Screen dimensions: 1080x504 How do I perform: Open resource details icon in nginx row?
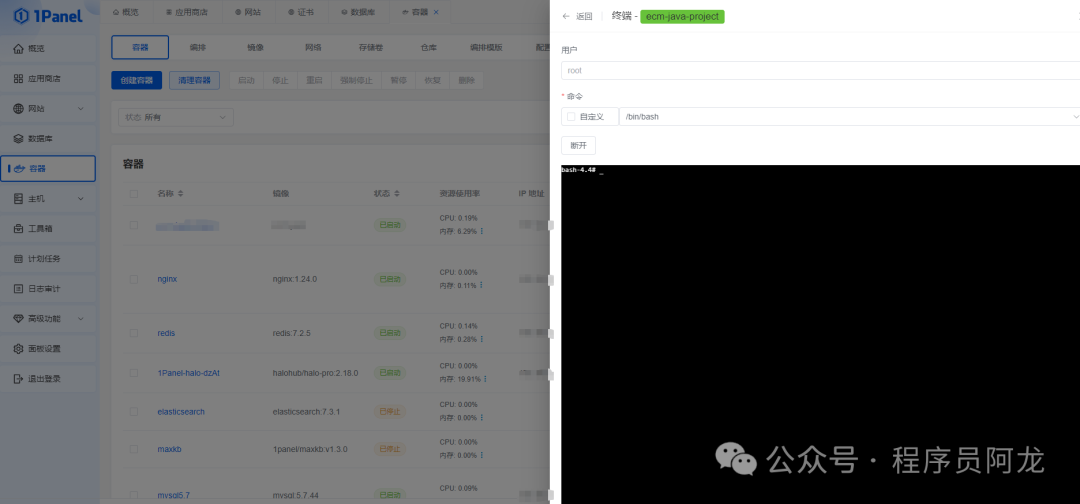tap(481, 286)
